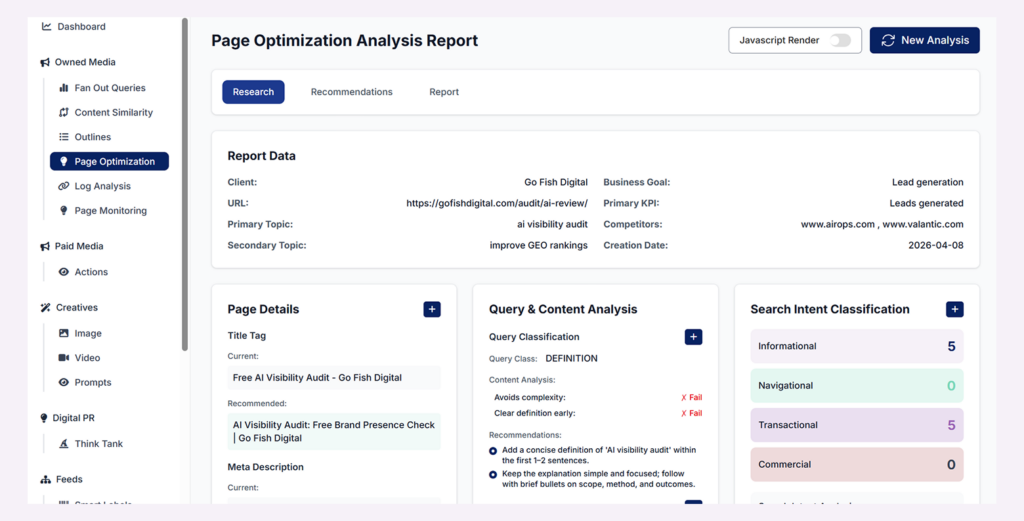Click the Video camera icon under Creatives
This screenshot has width=1024, height=521.
click(64, 358)
